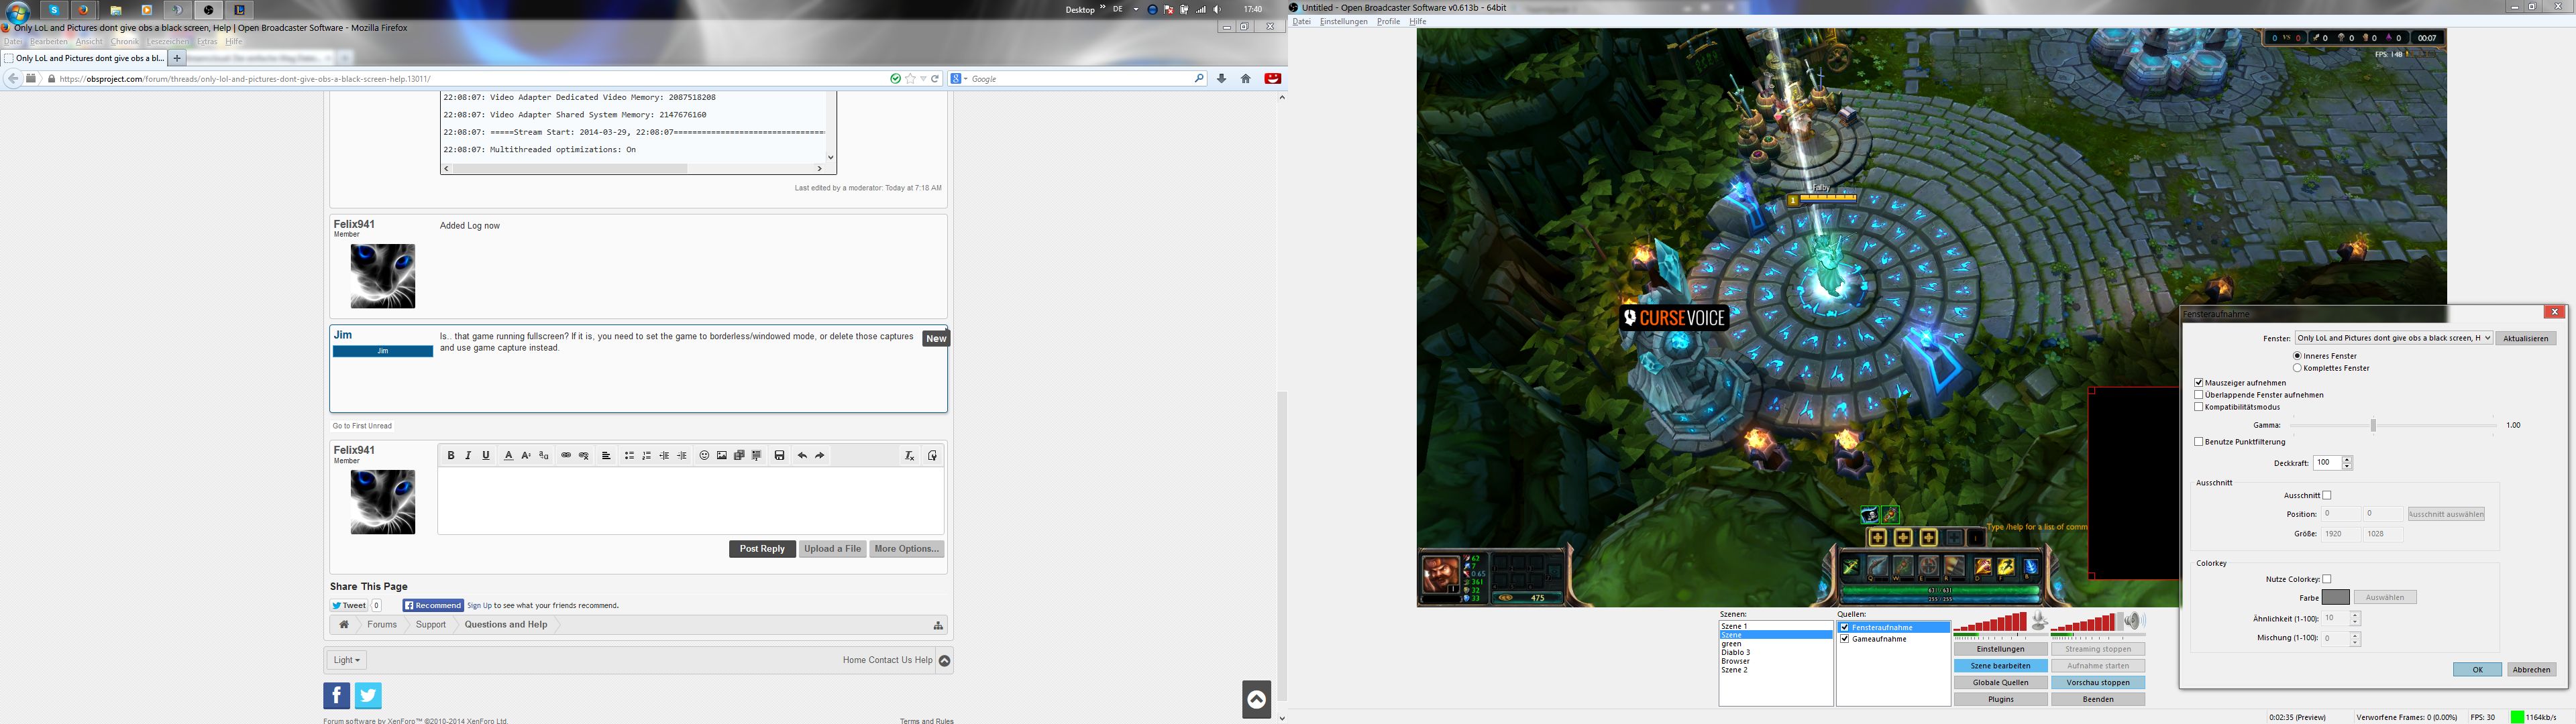This screenshot has height=724, width=2576.
Task: Select Diablo 3 in Szenen list
Action: point(1735,653)
